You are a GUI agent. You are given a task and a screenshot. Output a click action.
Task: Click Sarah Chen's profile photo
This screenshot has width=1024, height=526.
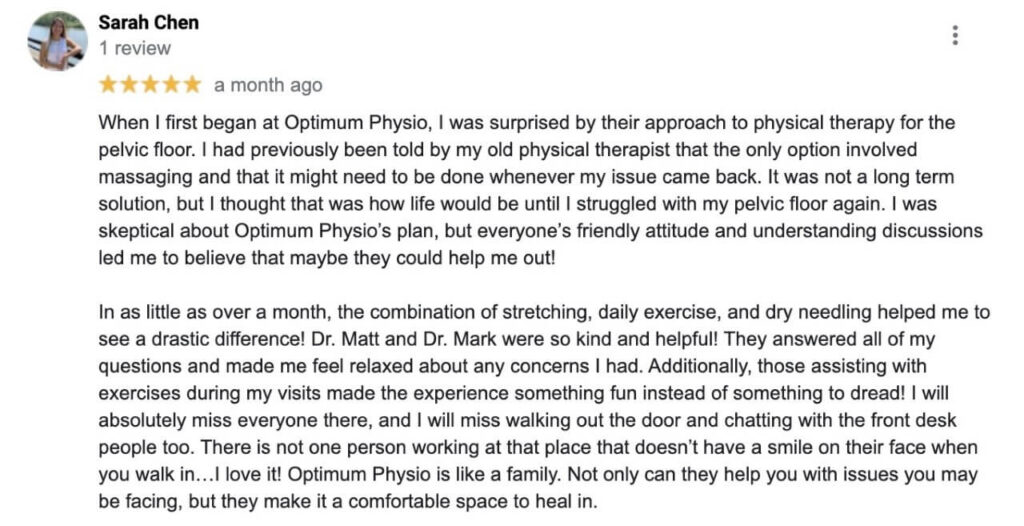coord(57,42)
